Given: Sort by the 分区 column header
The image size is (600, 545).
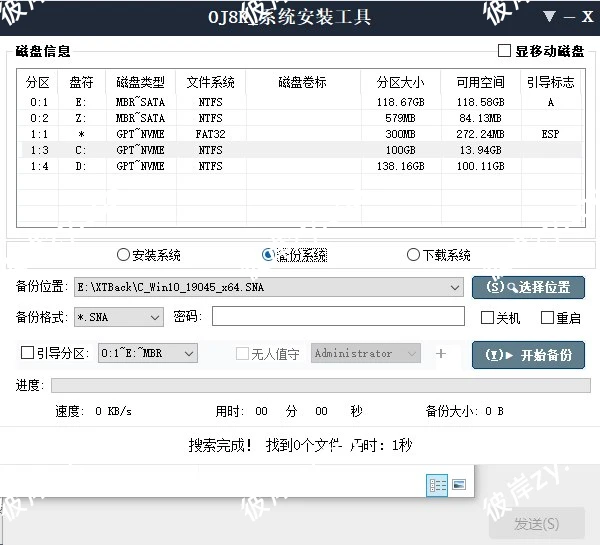Looking at the screenshot, I should click(x=38, y=82).
